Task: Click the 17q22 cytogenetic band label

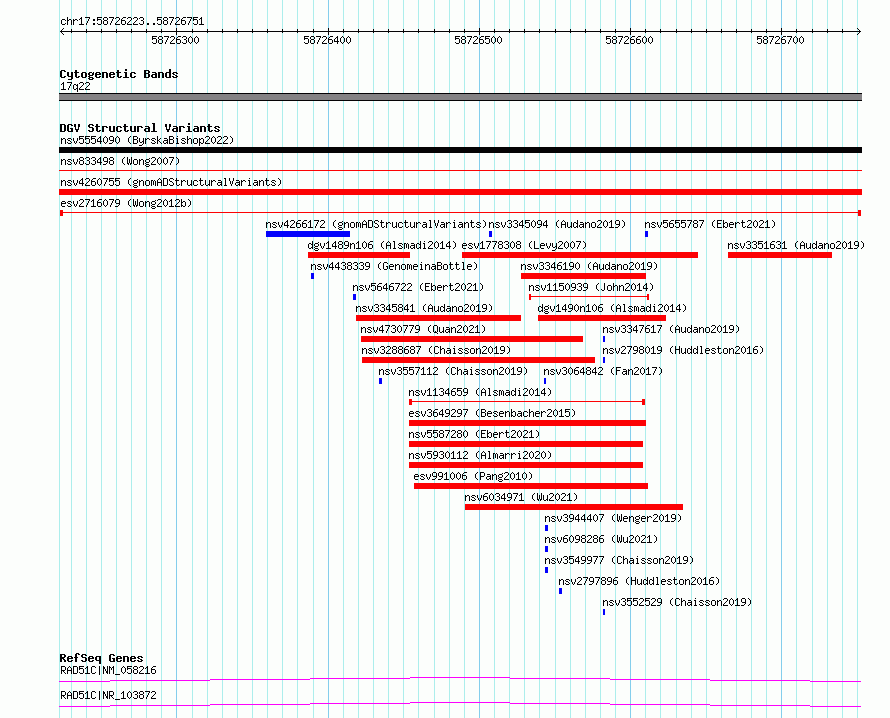Action: (x=75, y=86)
